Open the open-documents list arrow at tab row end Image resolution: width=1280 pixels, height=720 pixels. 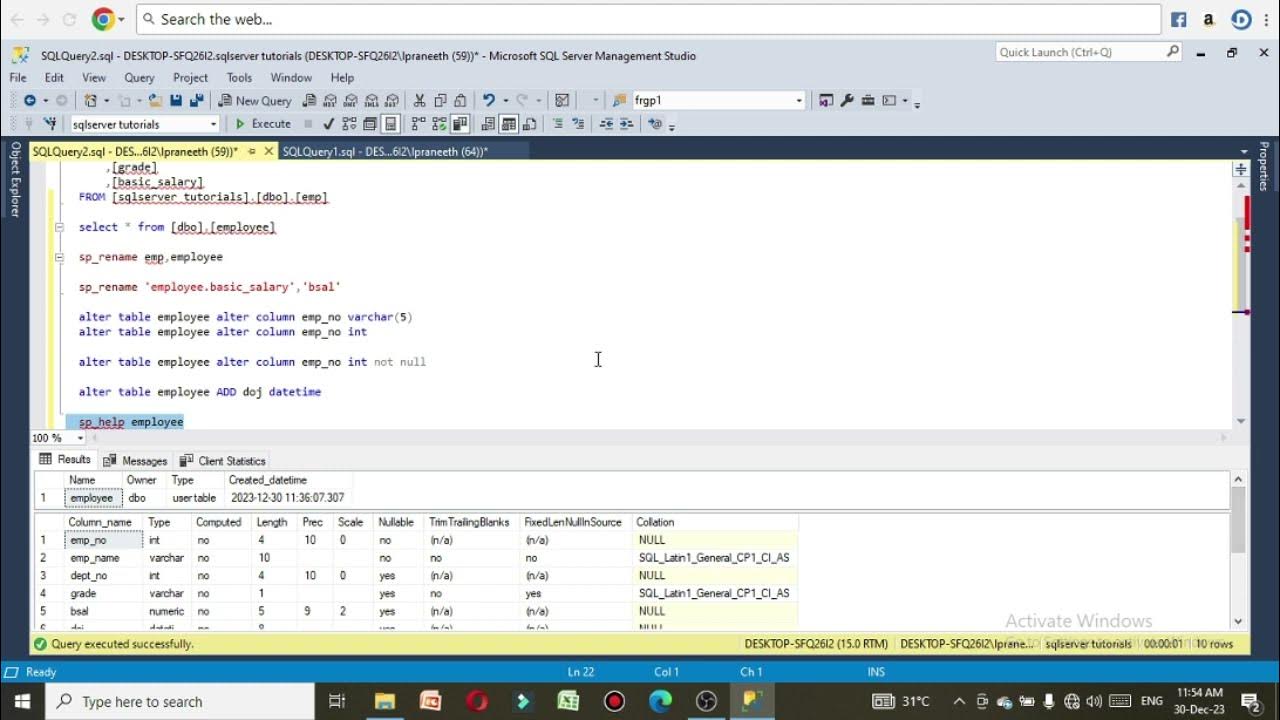coord(1244,152)
